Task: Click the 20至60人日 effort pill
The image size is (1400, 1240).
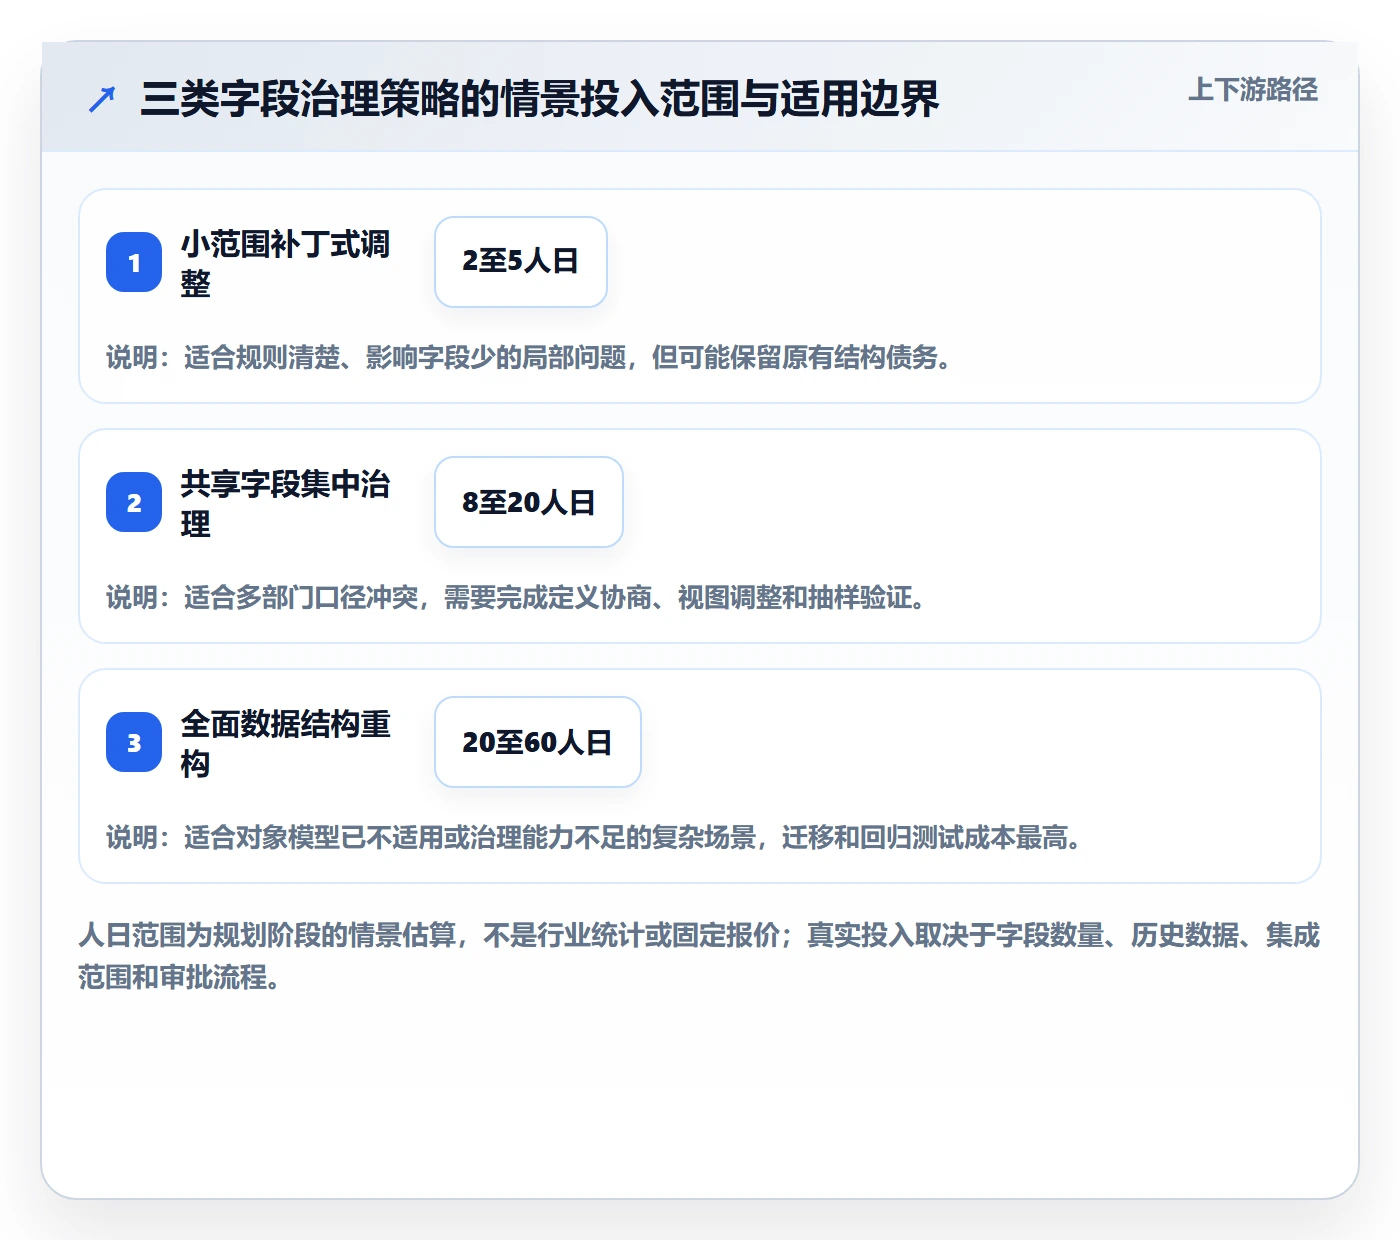Action: [x=538, y=742]
